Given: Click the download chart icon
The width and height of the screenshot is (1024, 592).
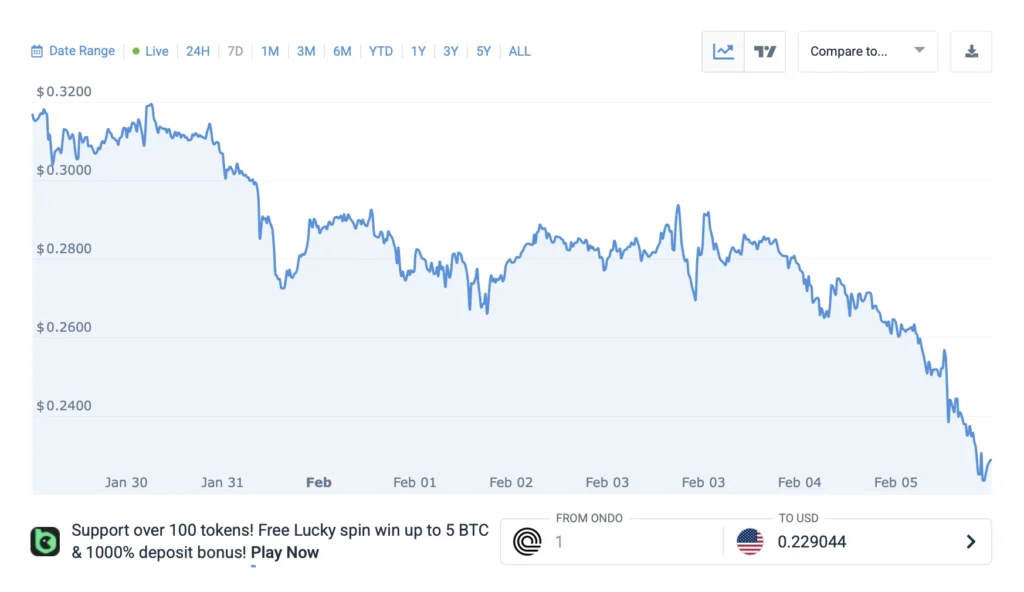Looking at the screenshot, I should [971, 51].
